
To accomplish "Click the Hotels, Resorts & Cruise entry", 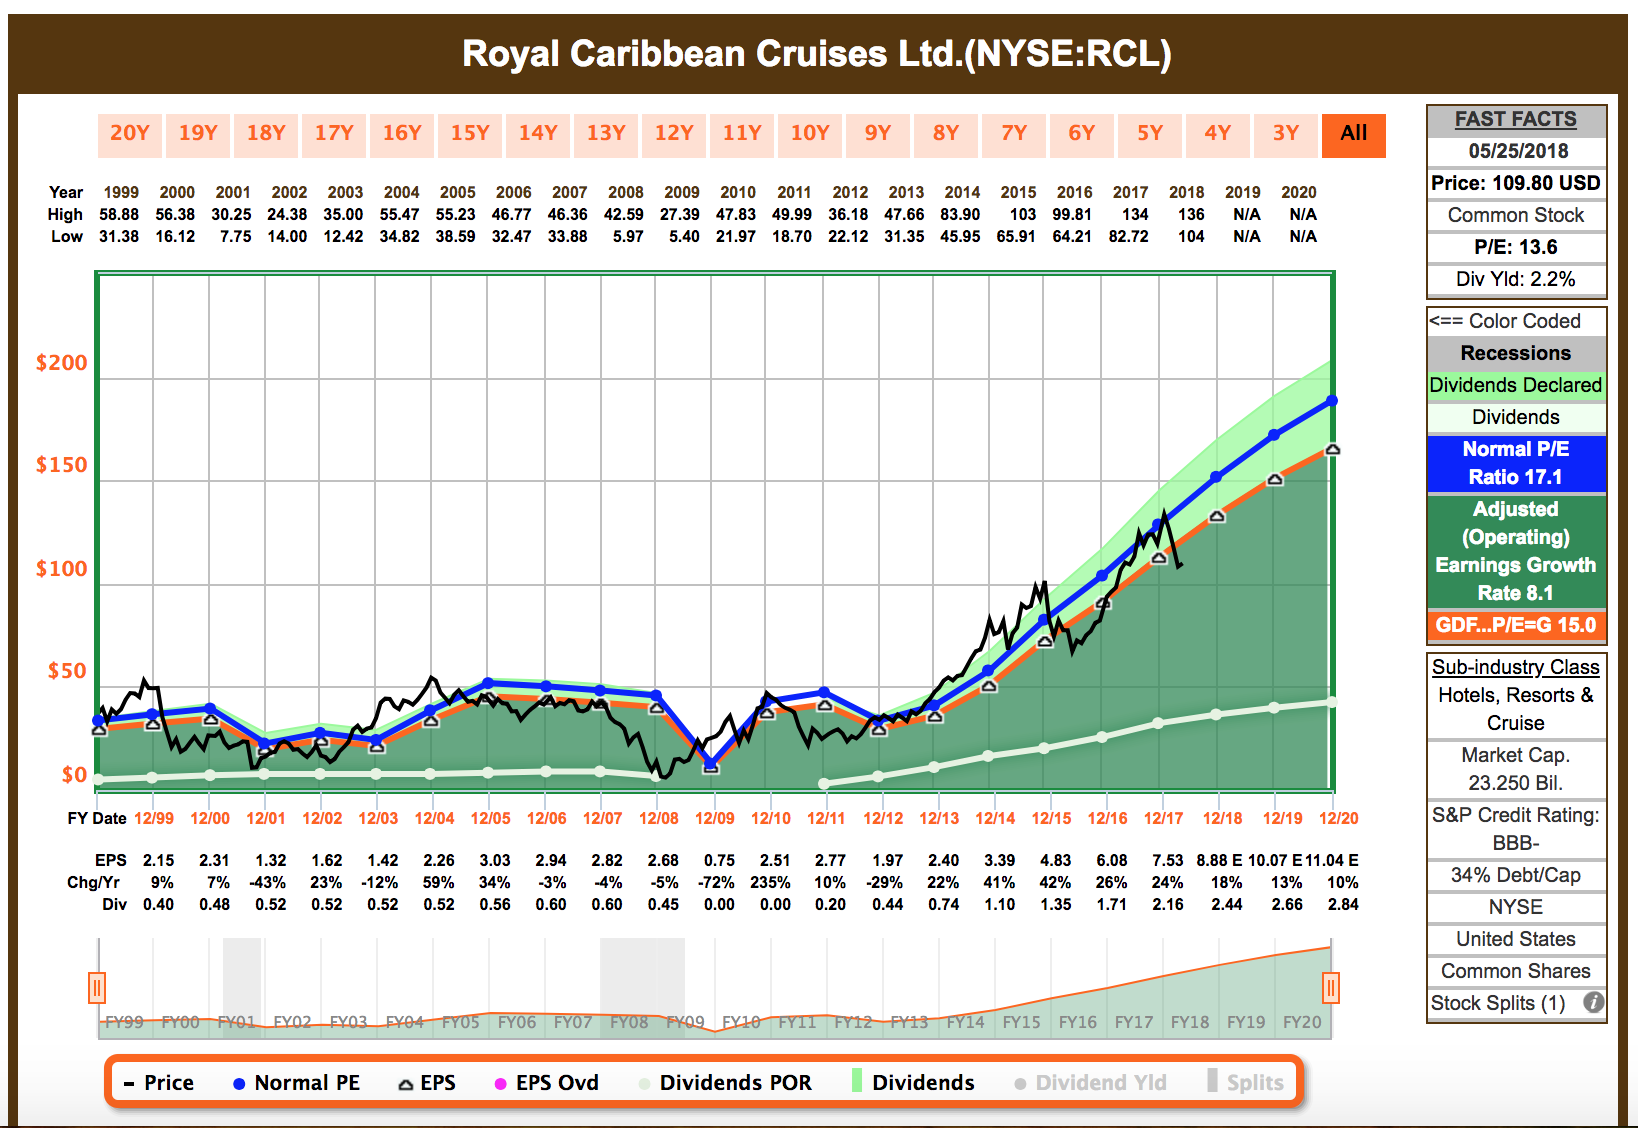I will pyautogui.click(x=1516, y=709).
